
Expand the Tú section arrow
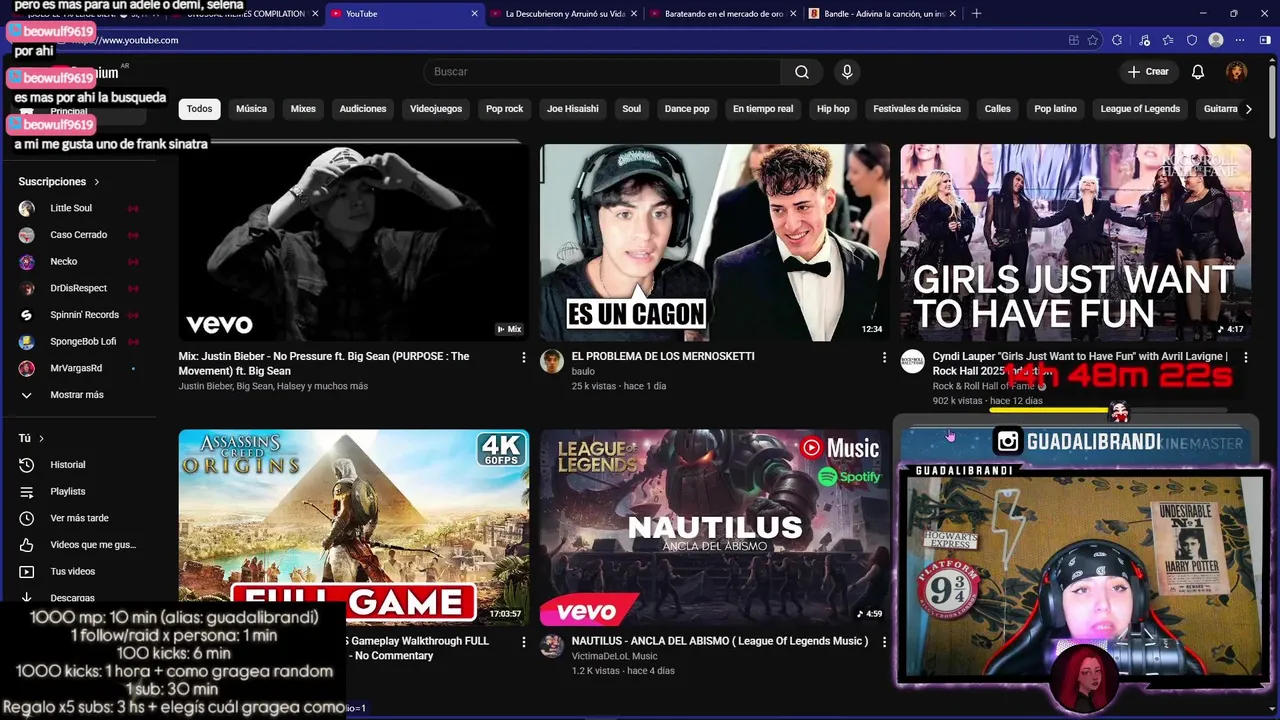(x=41, y=438)
